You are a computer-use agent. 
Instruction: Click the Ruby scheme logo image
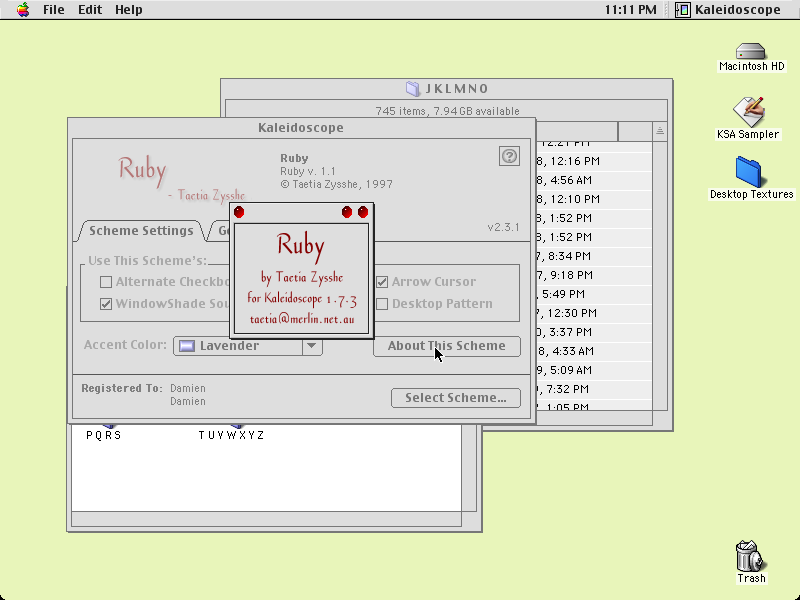click(x=181, y=178)
